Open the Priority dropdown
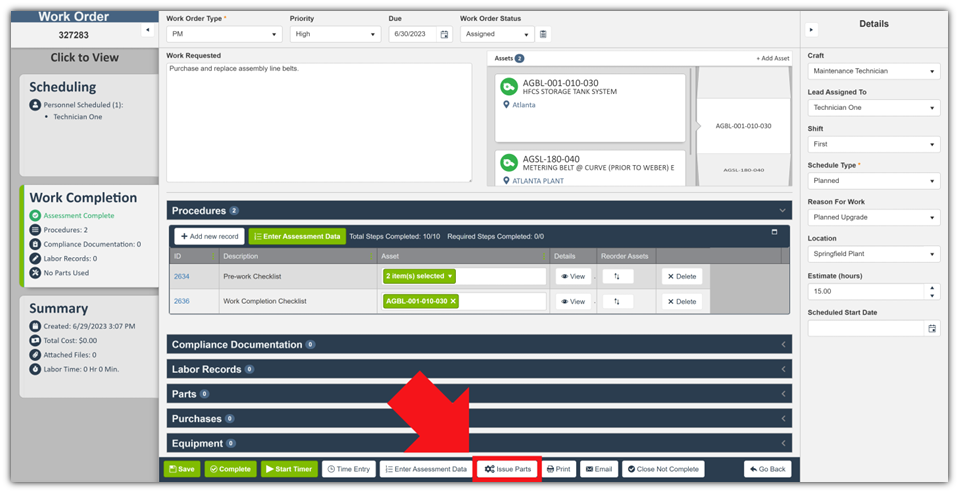The width and height of the screenshot is (959, 493). point(334,34)
